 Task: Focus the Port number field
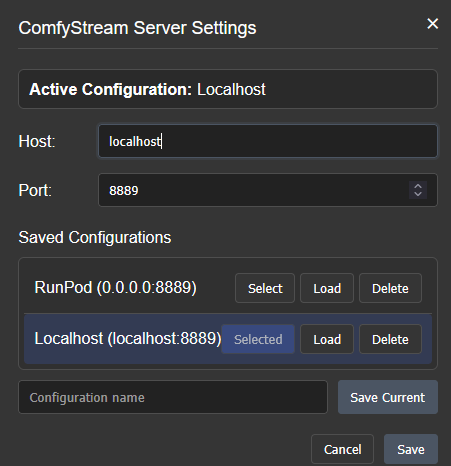click(x=268, y=190)
